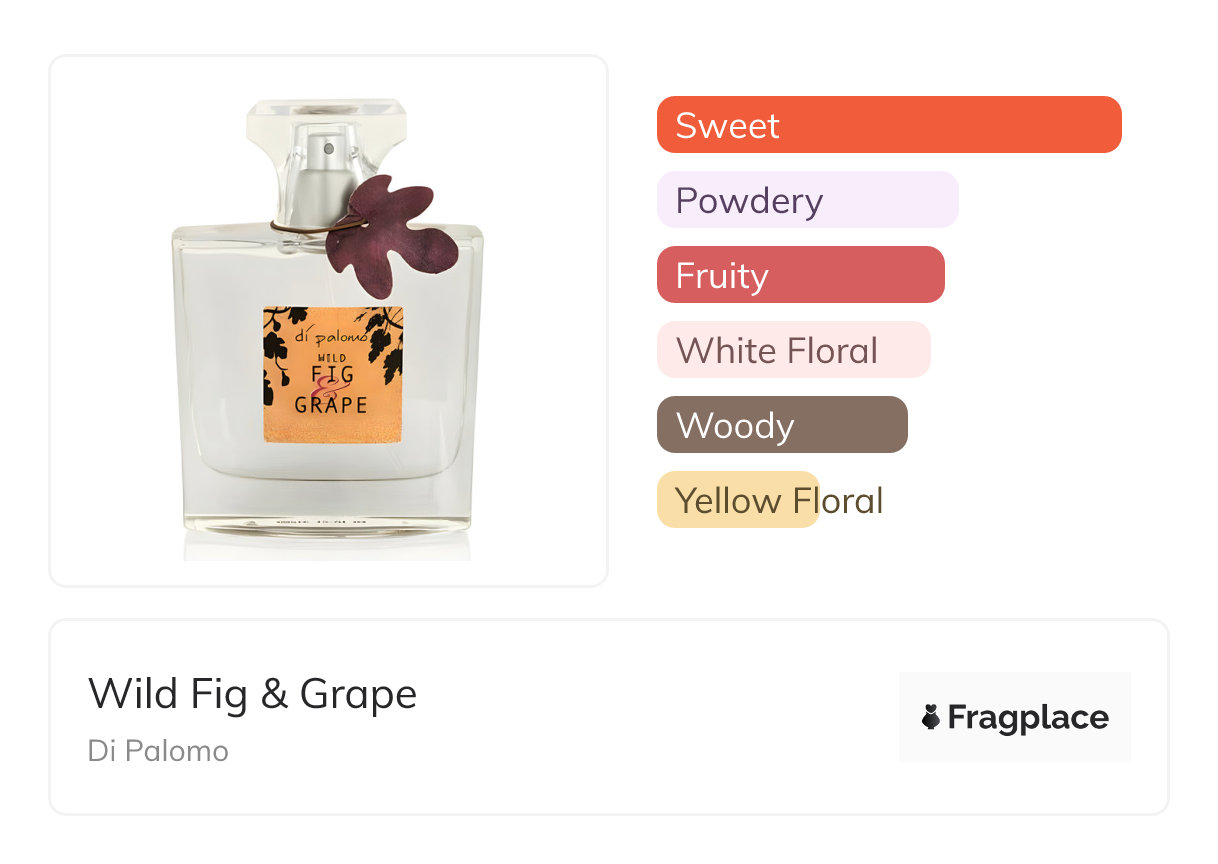This screenshot has width=1218, height=864.
Task: Choose the White Floral accord bar
Action: click(x=793, y=350)
